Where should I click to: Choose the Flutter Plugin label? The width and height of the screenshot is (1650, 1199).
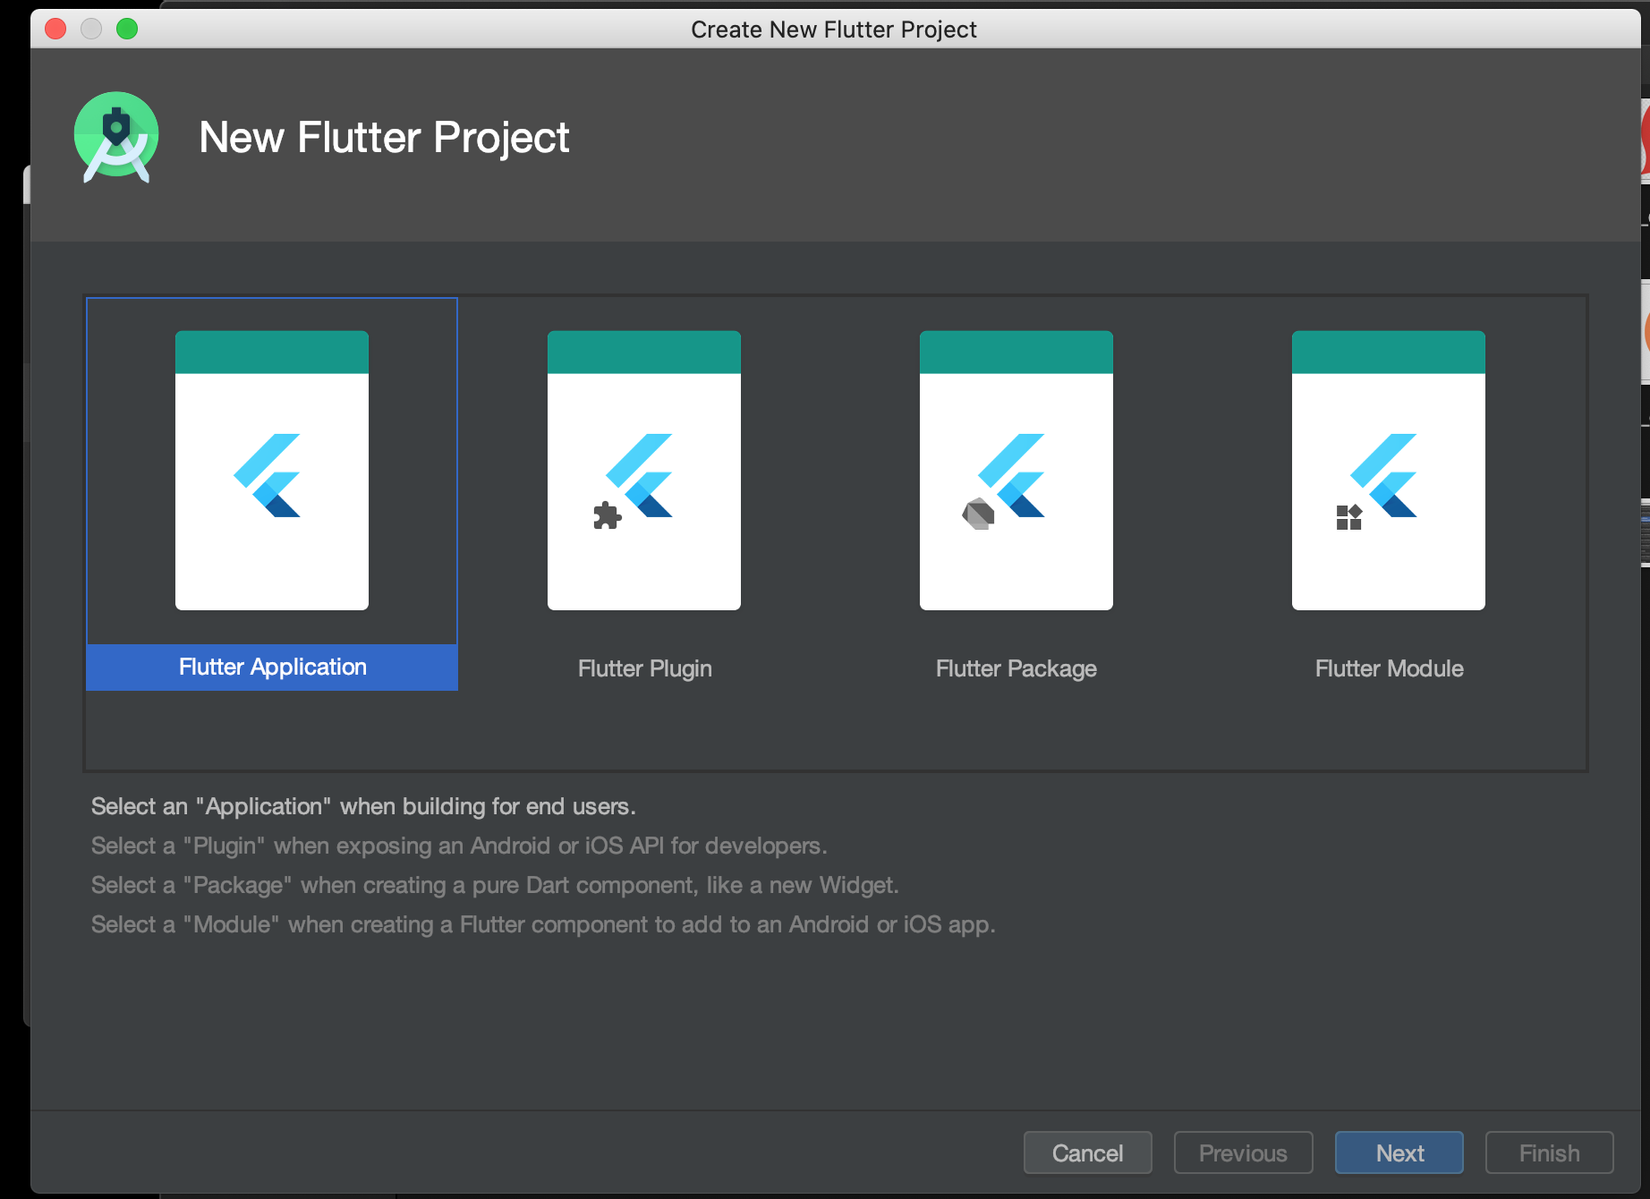(645, 668)
